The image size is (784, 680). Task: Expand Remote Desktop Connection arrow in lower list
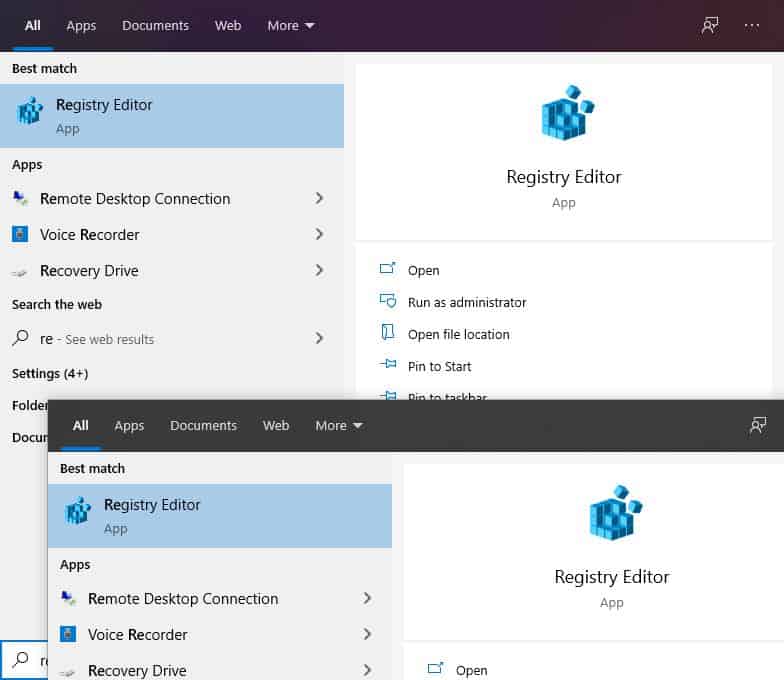click(367, 598)
